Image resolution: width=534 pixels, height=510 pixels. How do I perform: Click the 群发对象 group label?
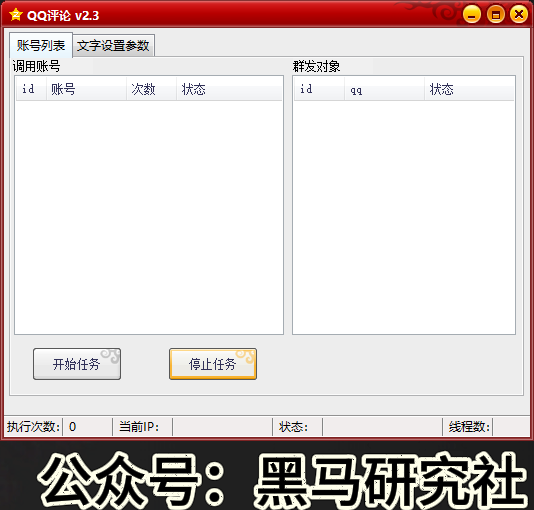point(316,66)
